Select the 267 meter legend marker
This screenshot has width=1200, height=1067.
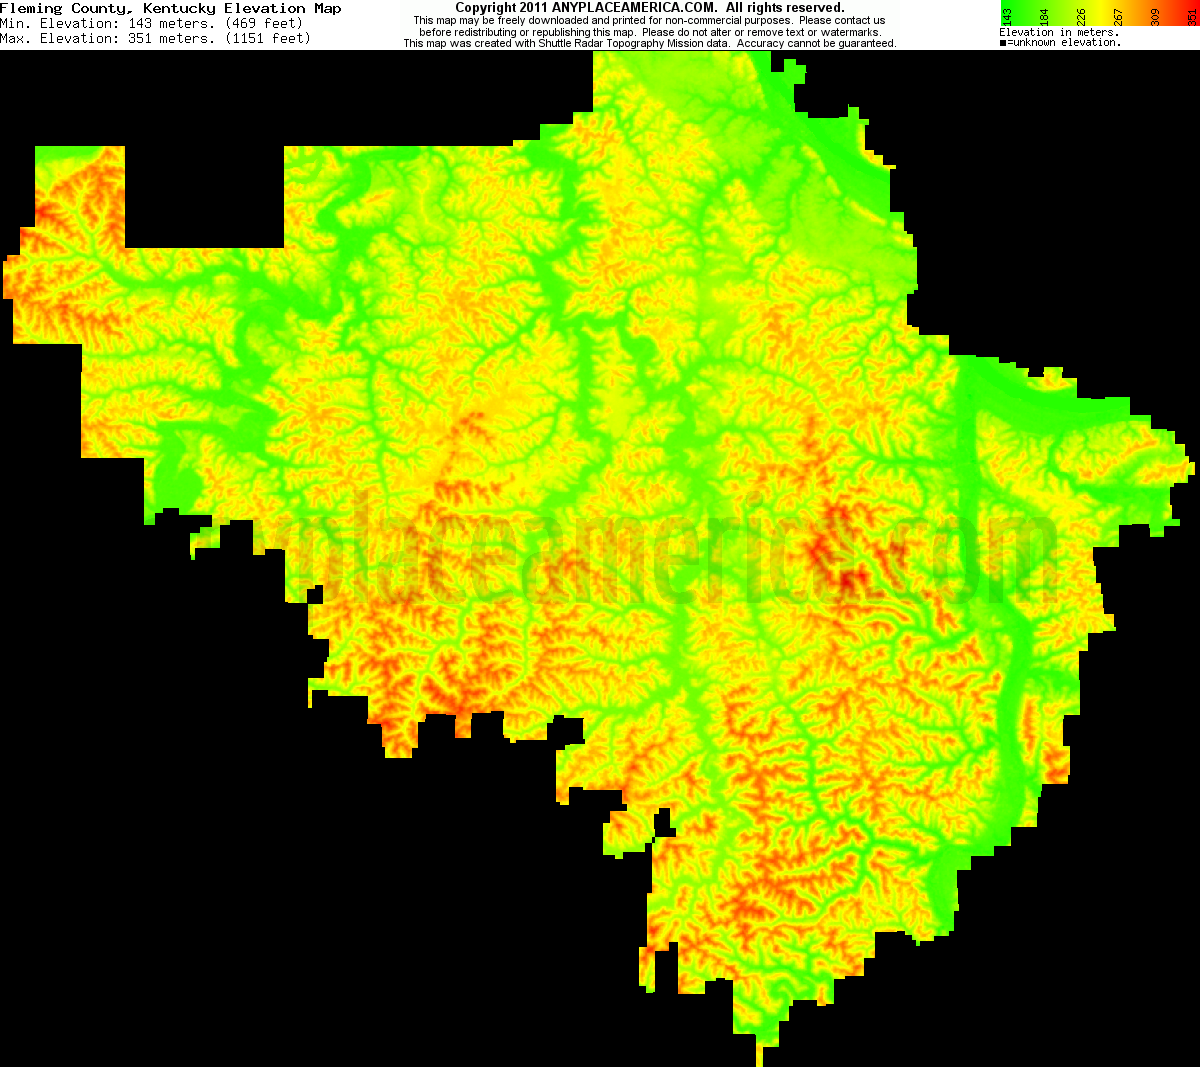pyautogui.click(x=1117, y=16)
